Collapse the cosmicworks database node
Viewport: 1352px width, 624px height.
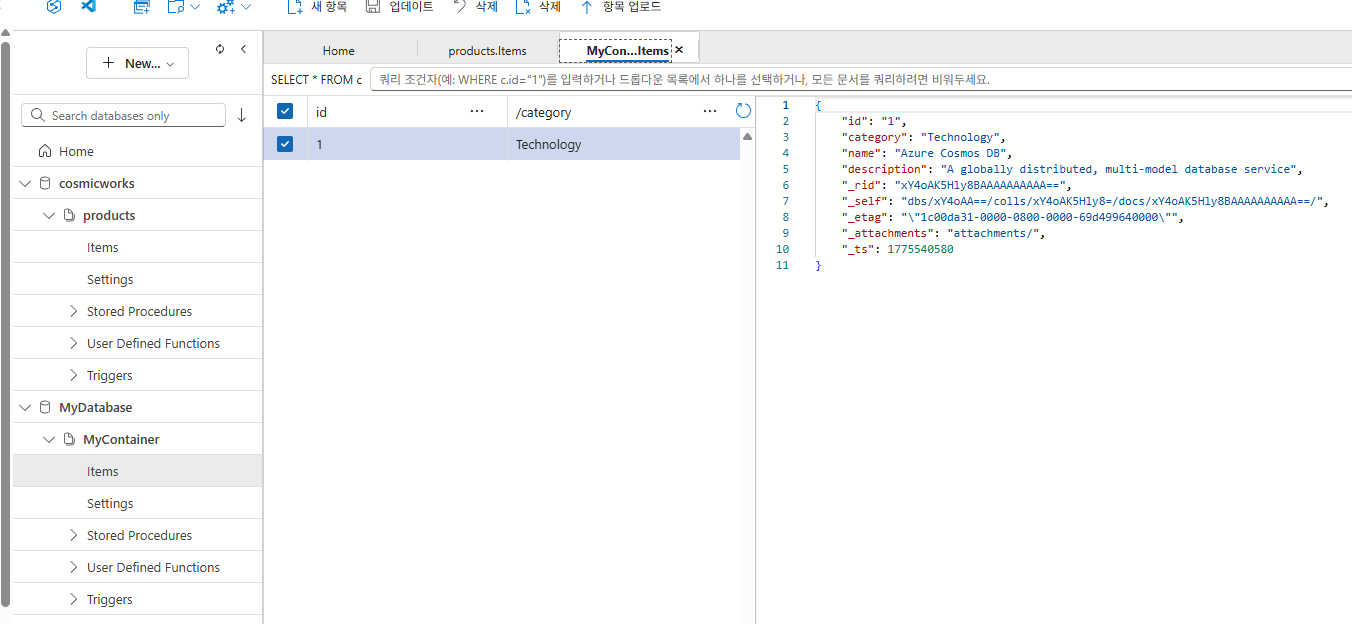point(26,183)
